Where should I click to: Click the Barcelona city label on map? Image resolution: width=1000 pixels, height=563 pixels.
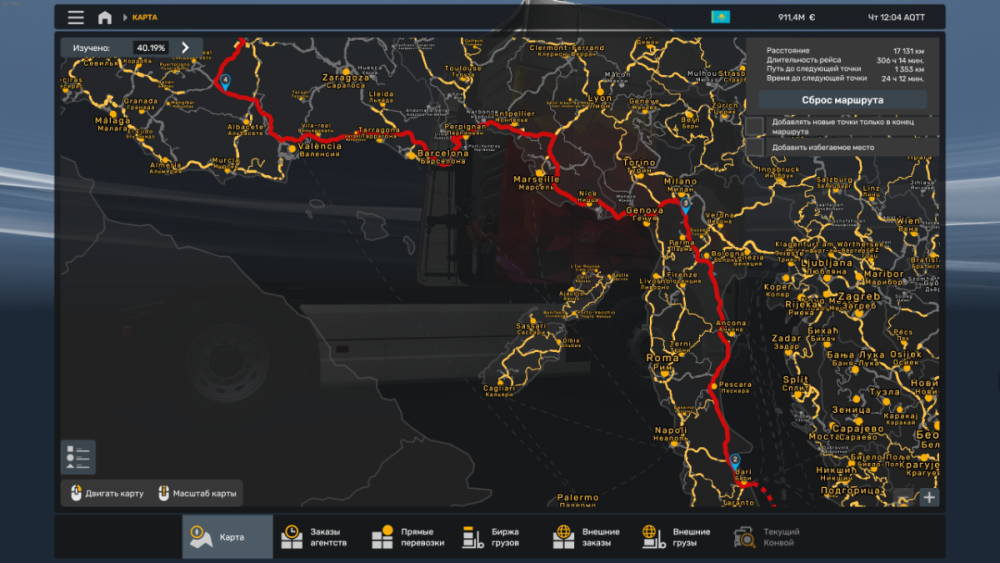click(x=443, y=154)
